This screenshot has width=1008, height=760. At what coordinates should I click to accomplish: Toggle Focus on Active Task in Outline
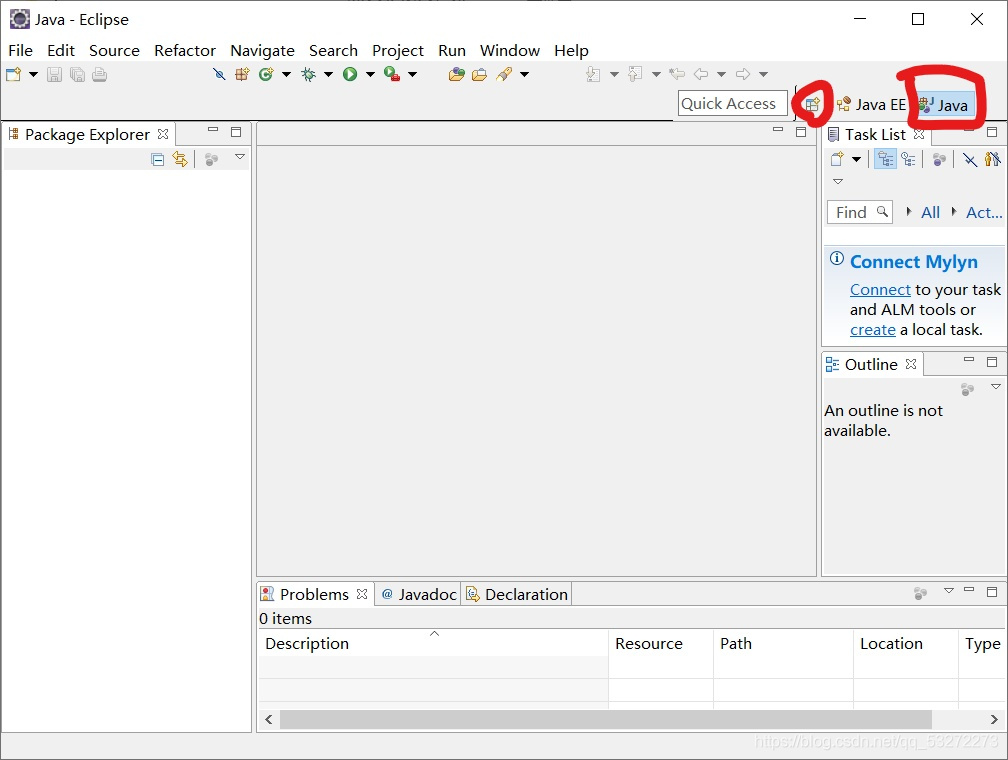tap(968, 389)
